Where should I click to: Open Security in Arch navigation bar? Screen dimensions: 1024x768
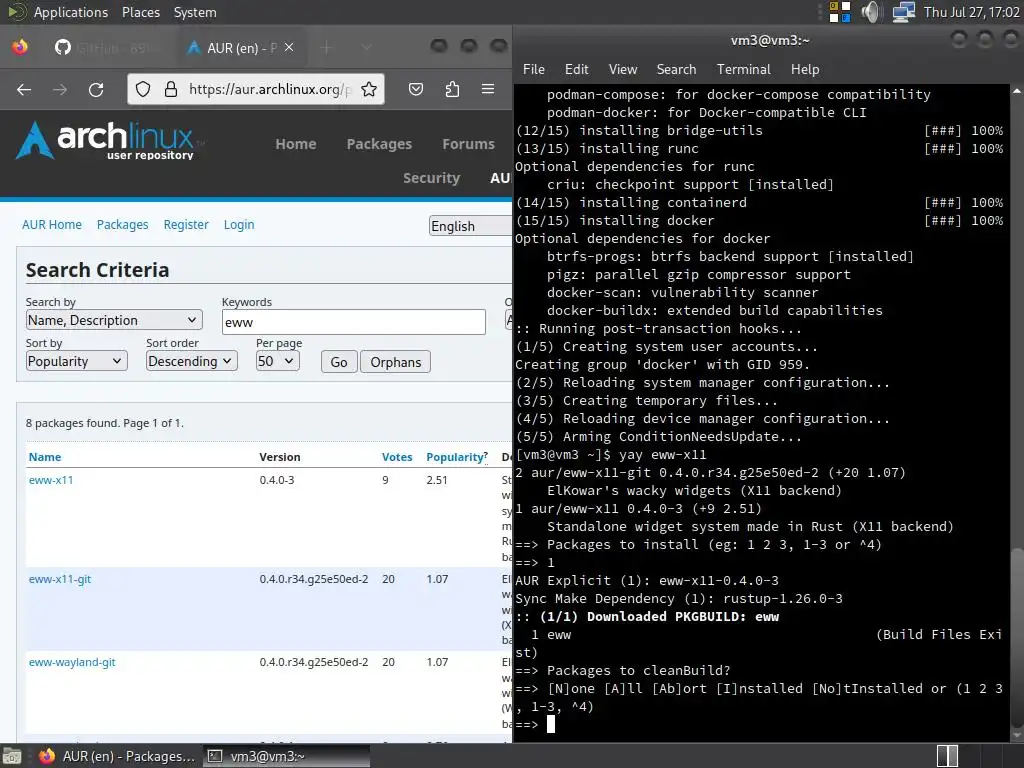[x=432, y=178]
